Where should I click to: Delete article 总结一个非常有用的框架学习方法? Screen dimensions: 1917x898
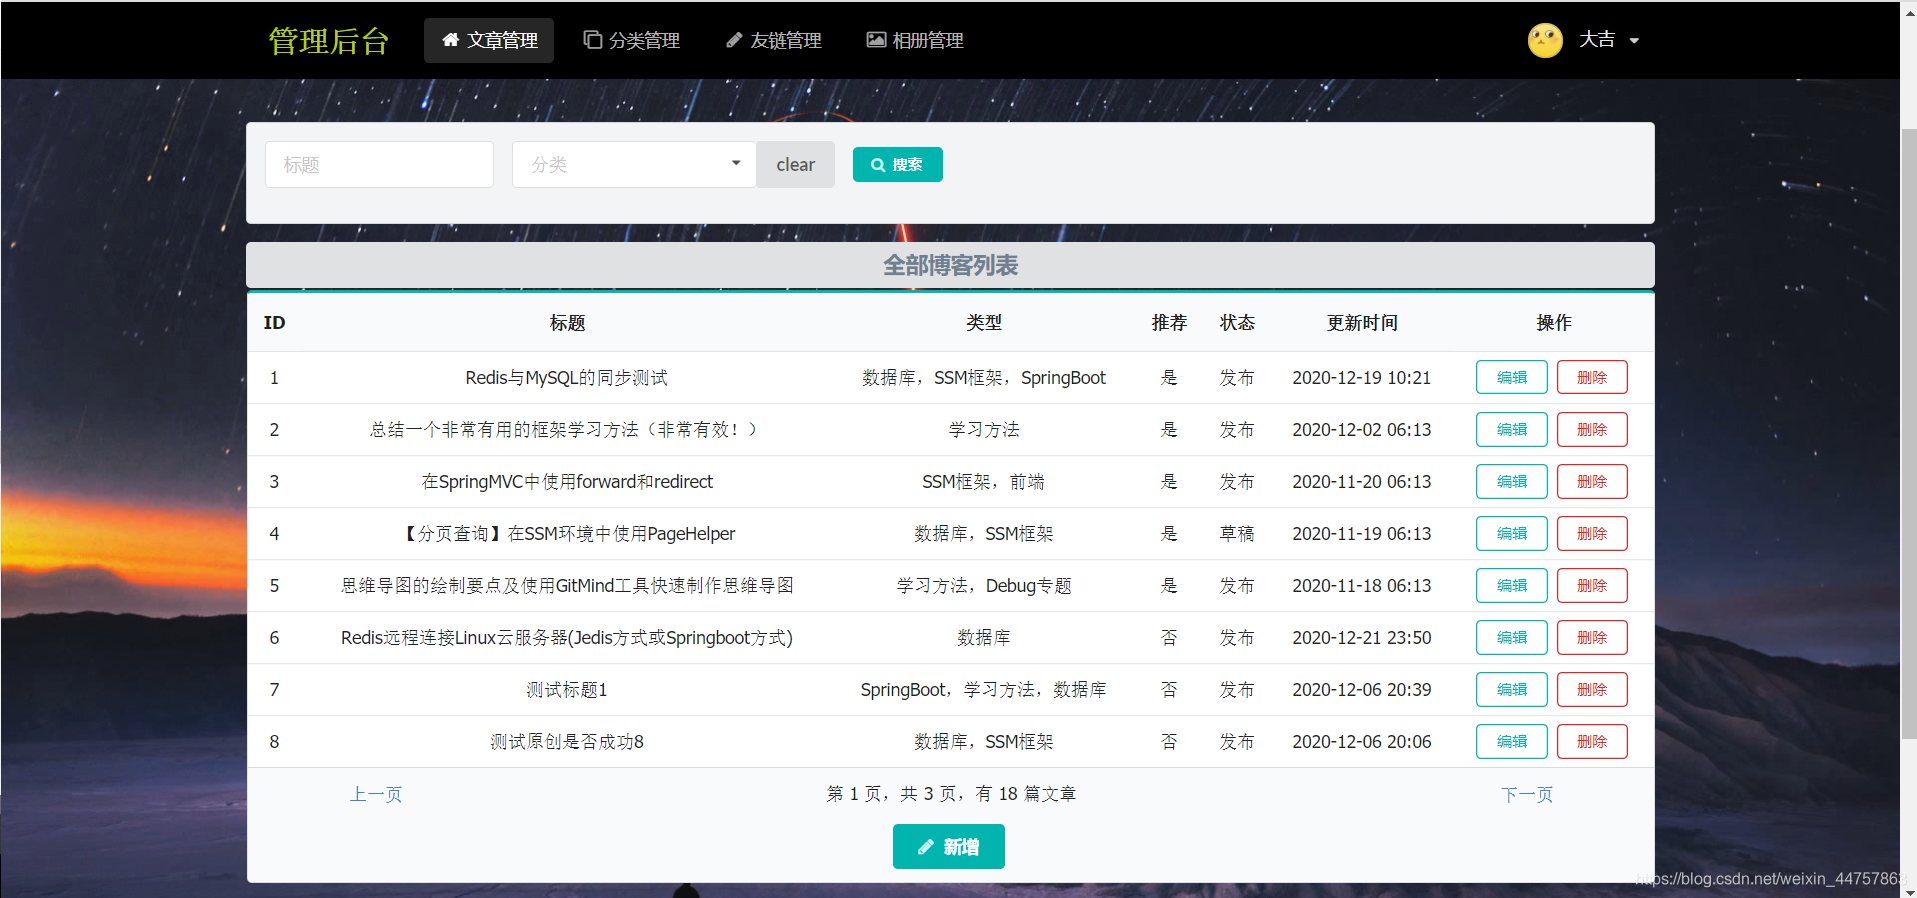[1591, 429]
